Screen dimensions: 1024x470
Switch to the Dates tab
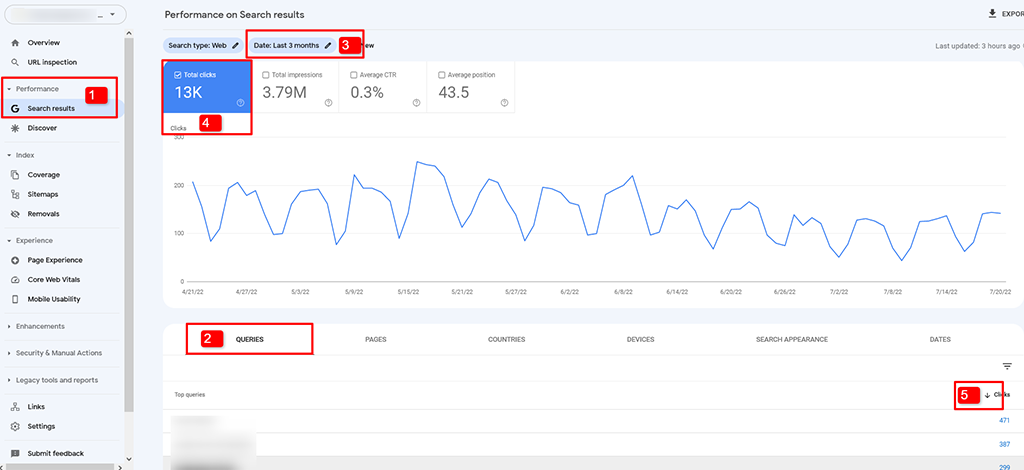point(940,339)
